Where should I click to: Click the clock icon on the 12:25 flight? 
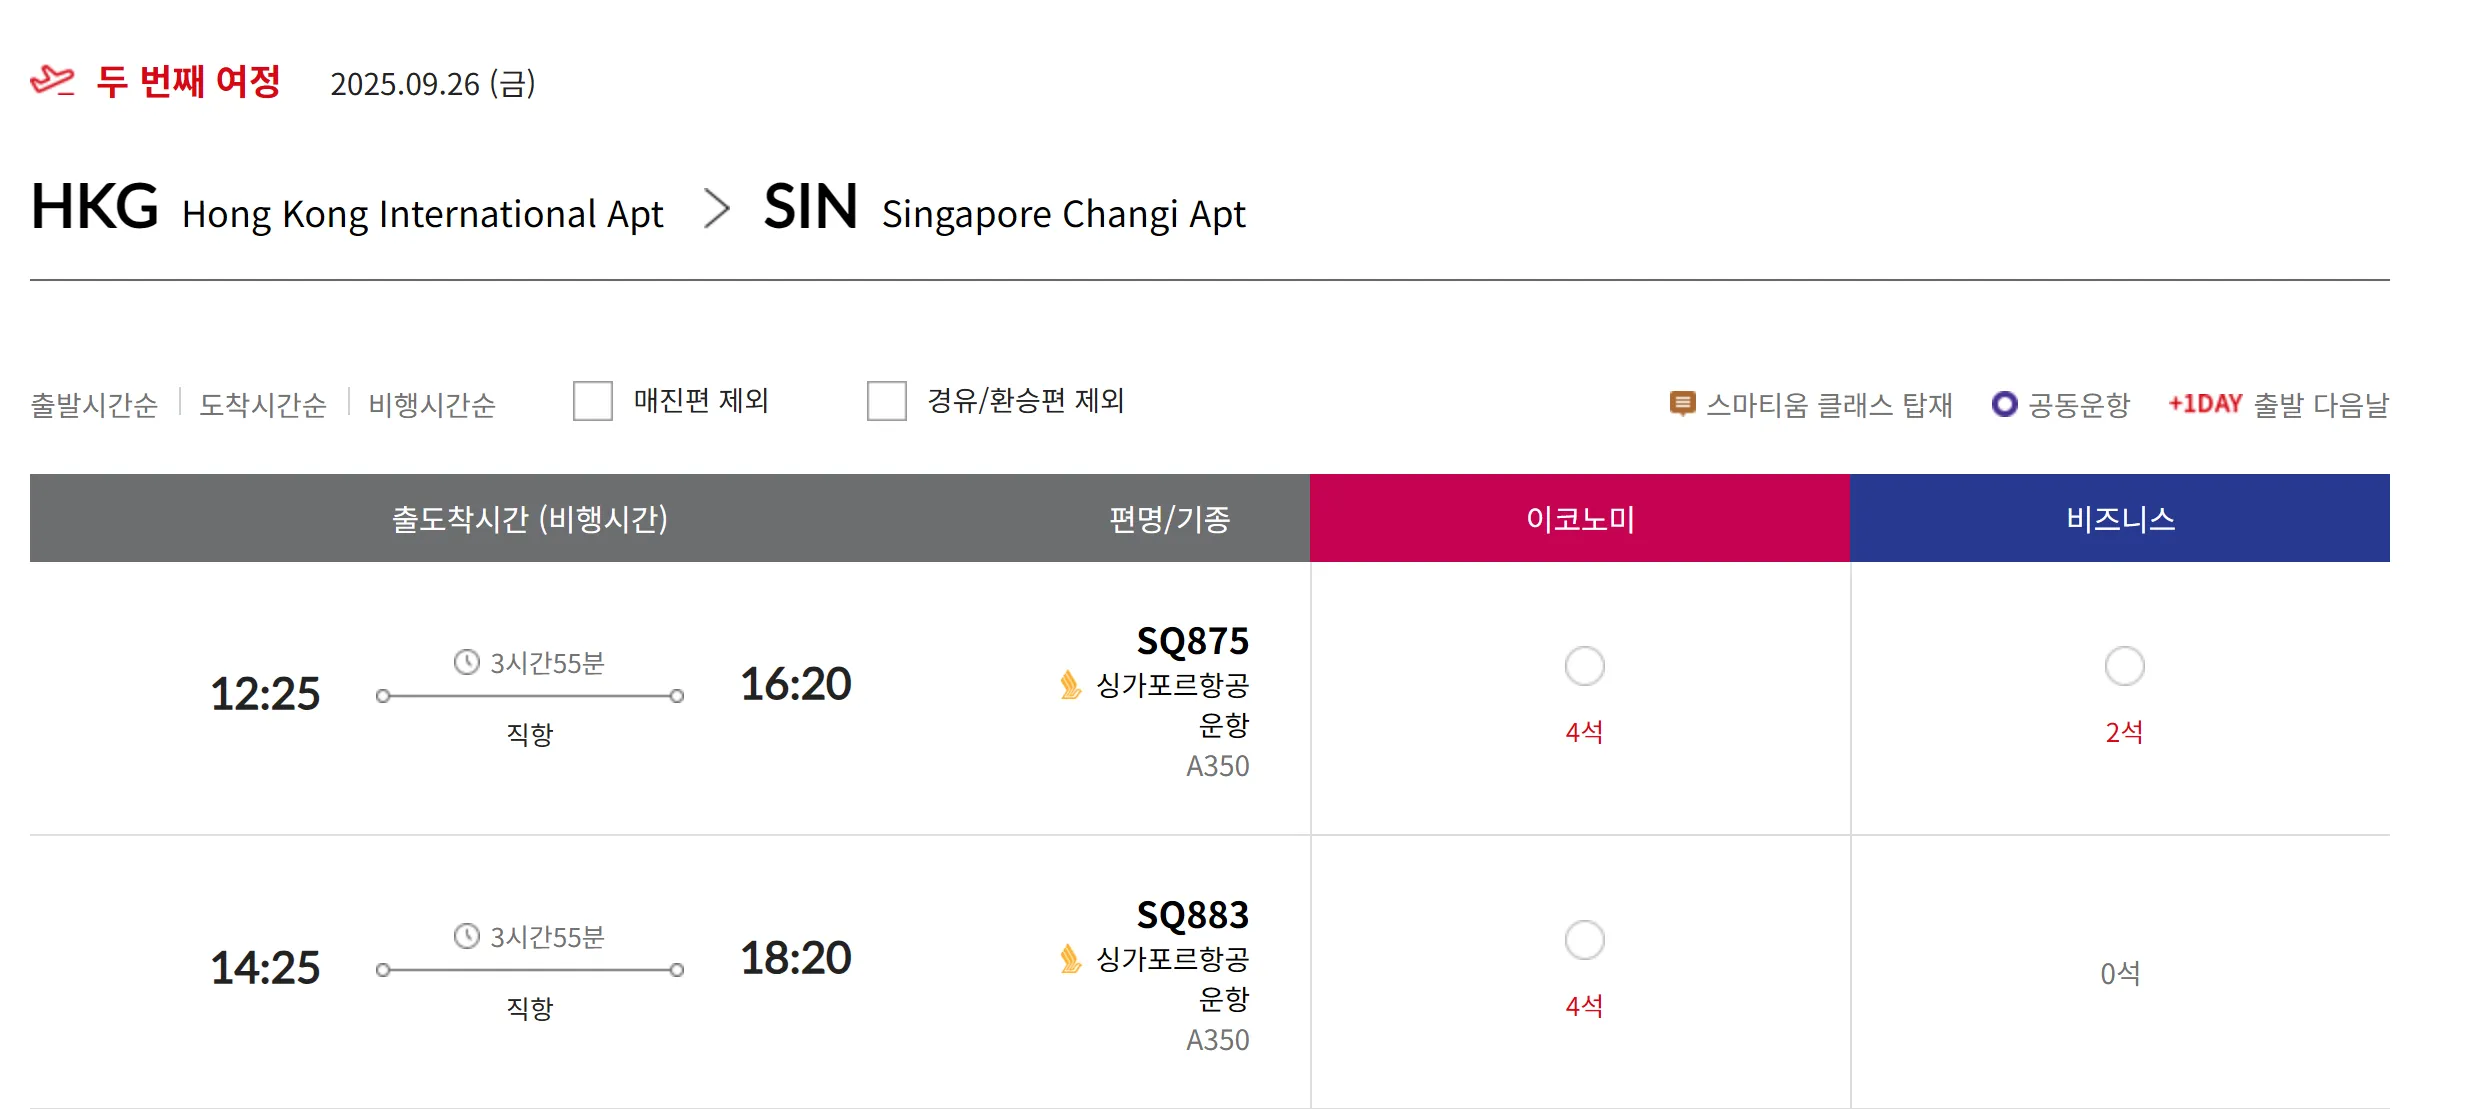point(467,662)
